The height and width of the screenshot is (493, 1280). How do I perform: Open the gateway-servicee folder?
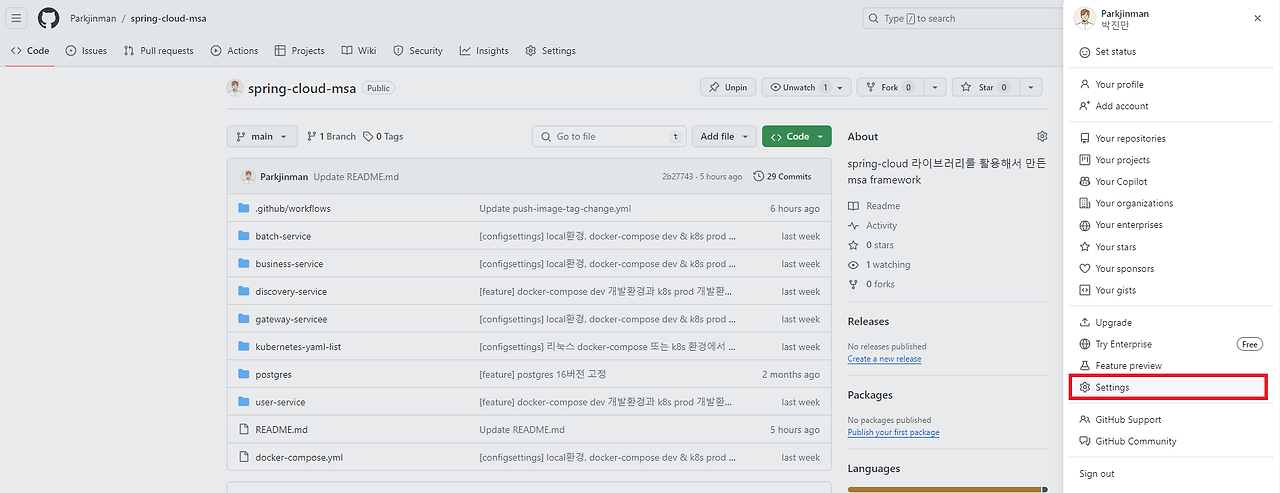tap(291, 319)
